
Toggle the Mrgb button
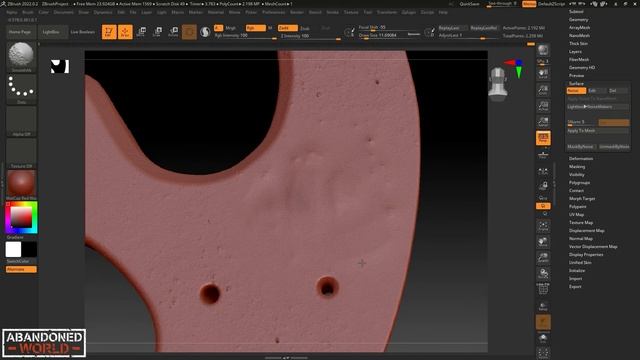click(231, 28)
